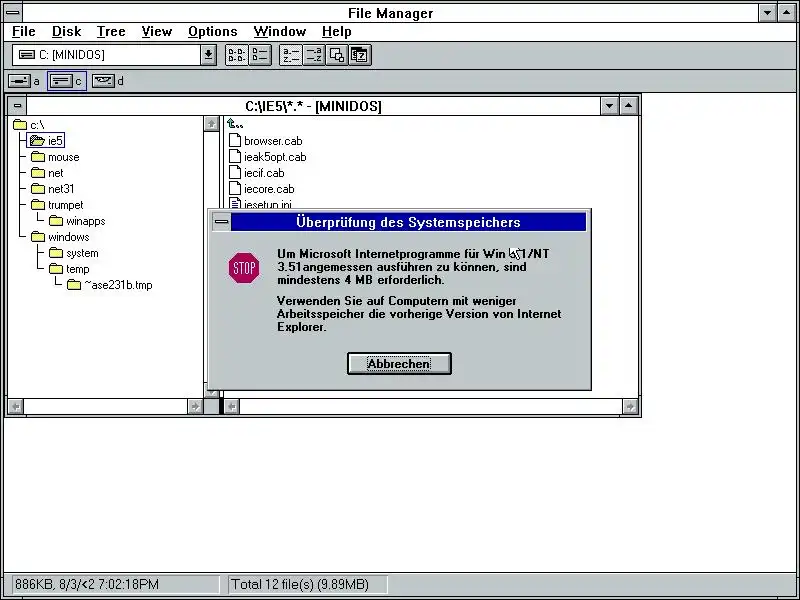Open the Help menu

pyautogui.click(x=337, y=32)
